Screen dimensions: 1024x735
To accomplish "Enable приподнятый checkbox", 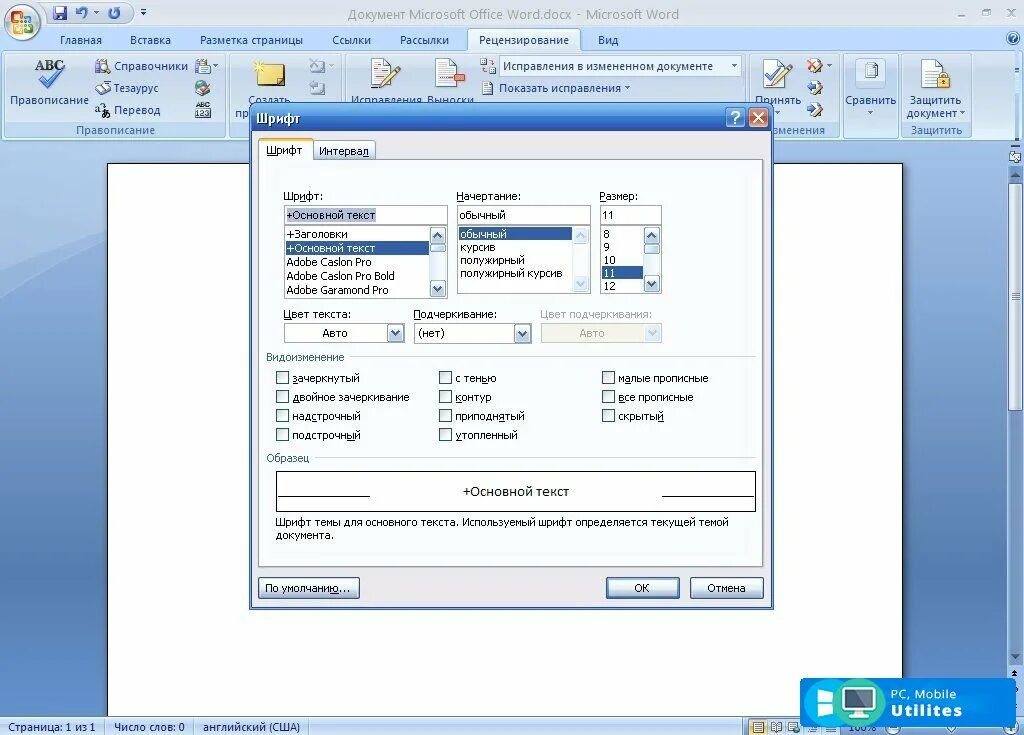I will pos(445,416).
